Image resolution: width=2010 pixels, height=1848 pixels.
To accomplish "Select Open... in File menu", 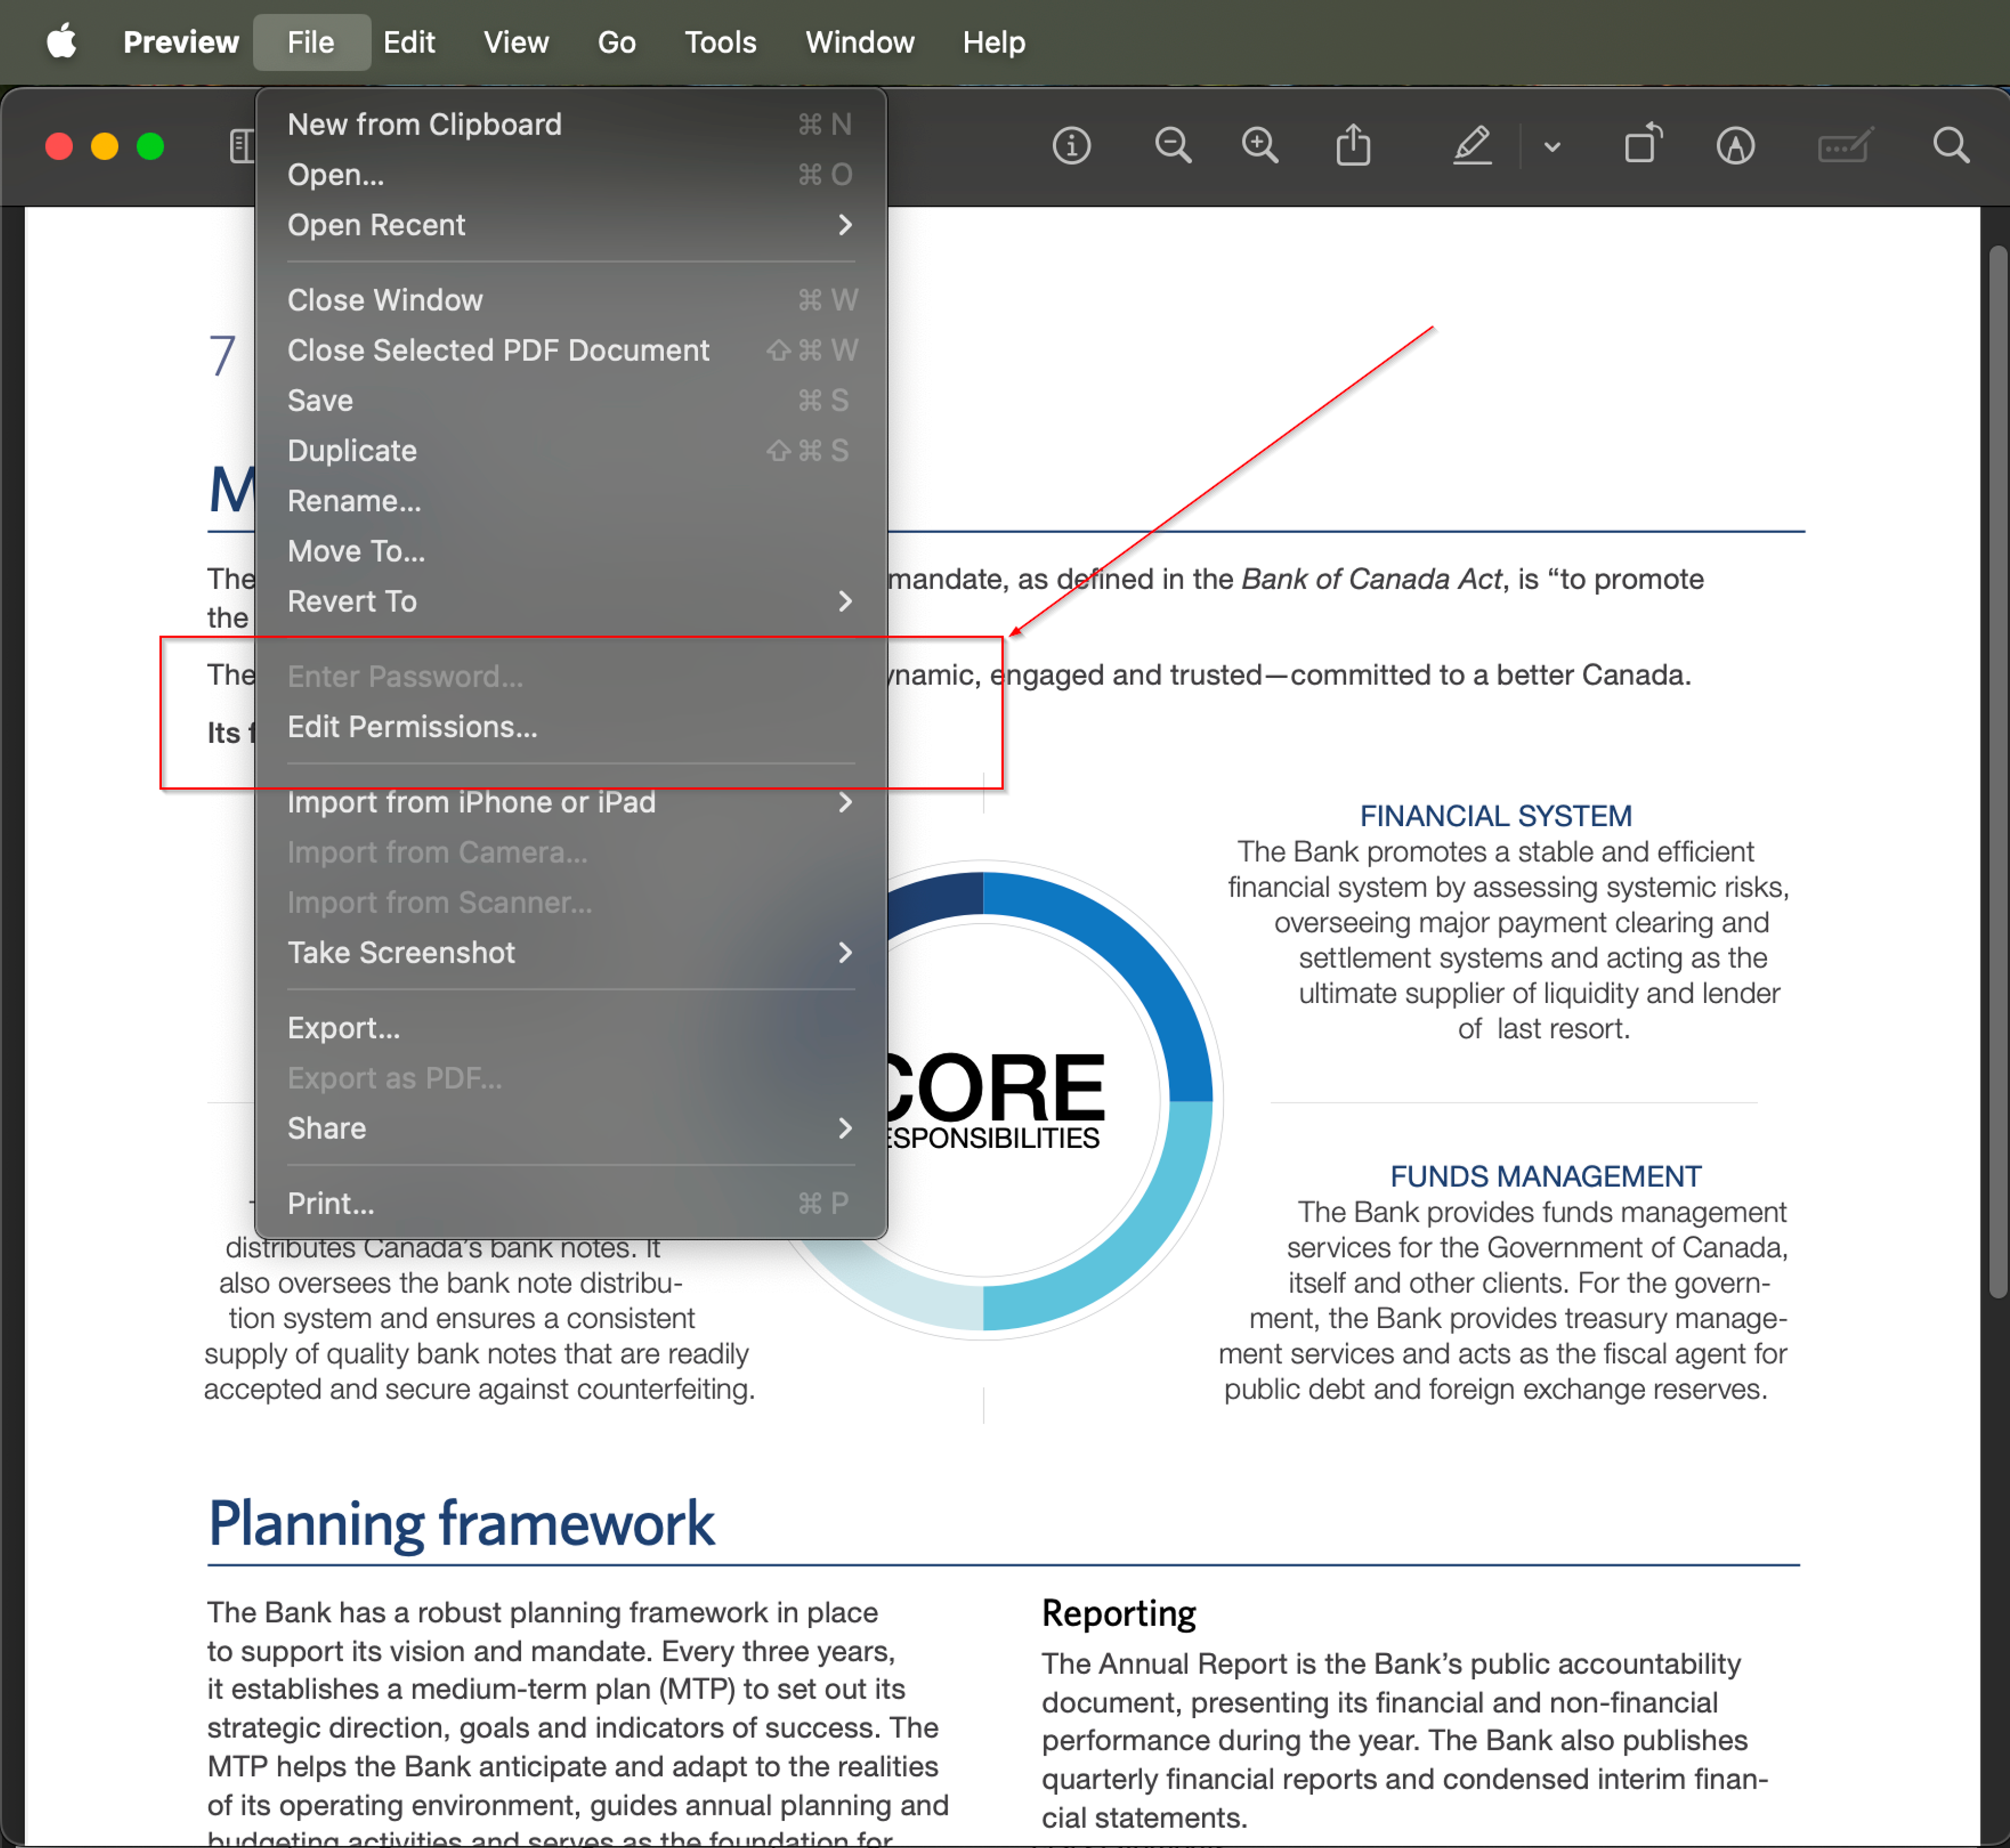I will [571, 174].
